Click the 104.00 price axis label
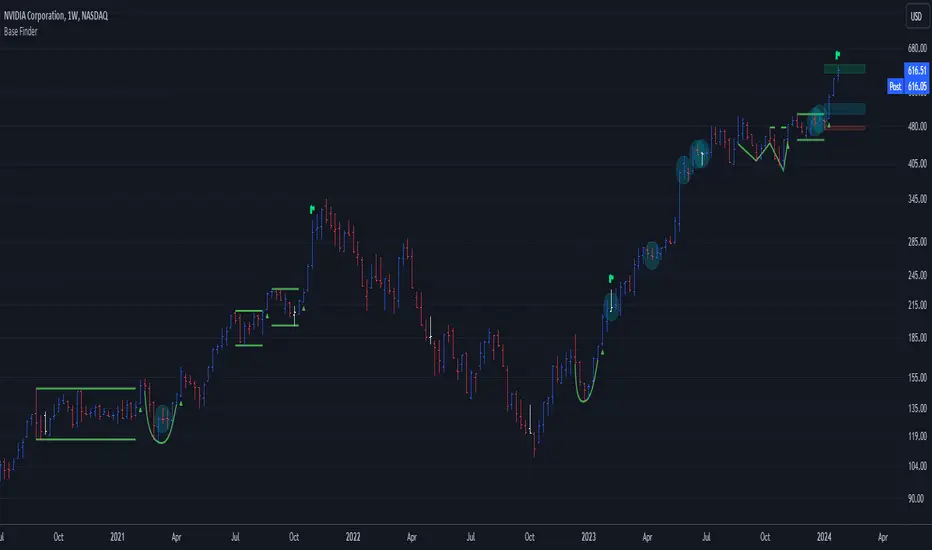This screenshot has width=932, height=550. [x=917, y=466]
